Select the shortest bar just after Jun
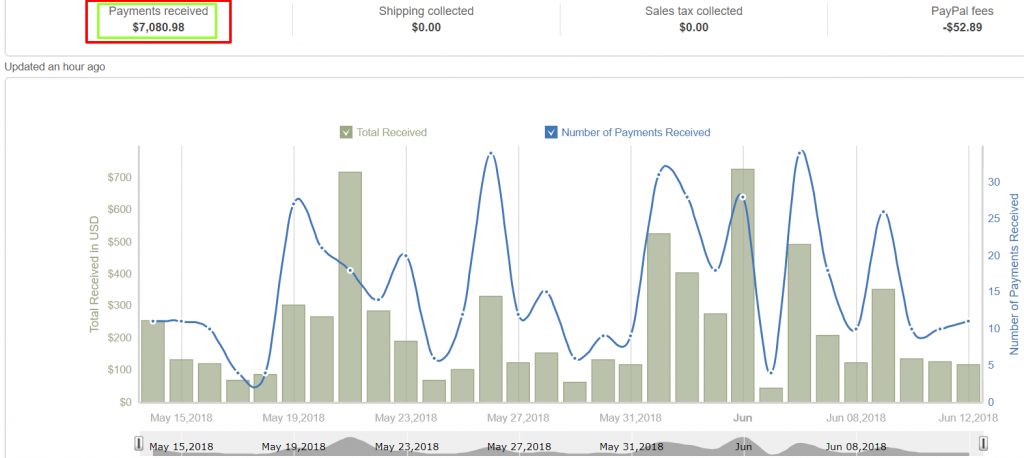 coord(770,394)
